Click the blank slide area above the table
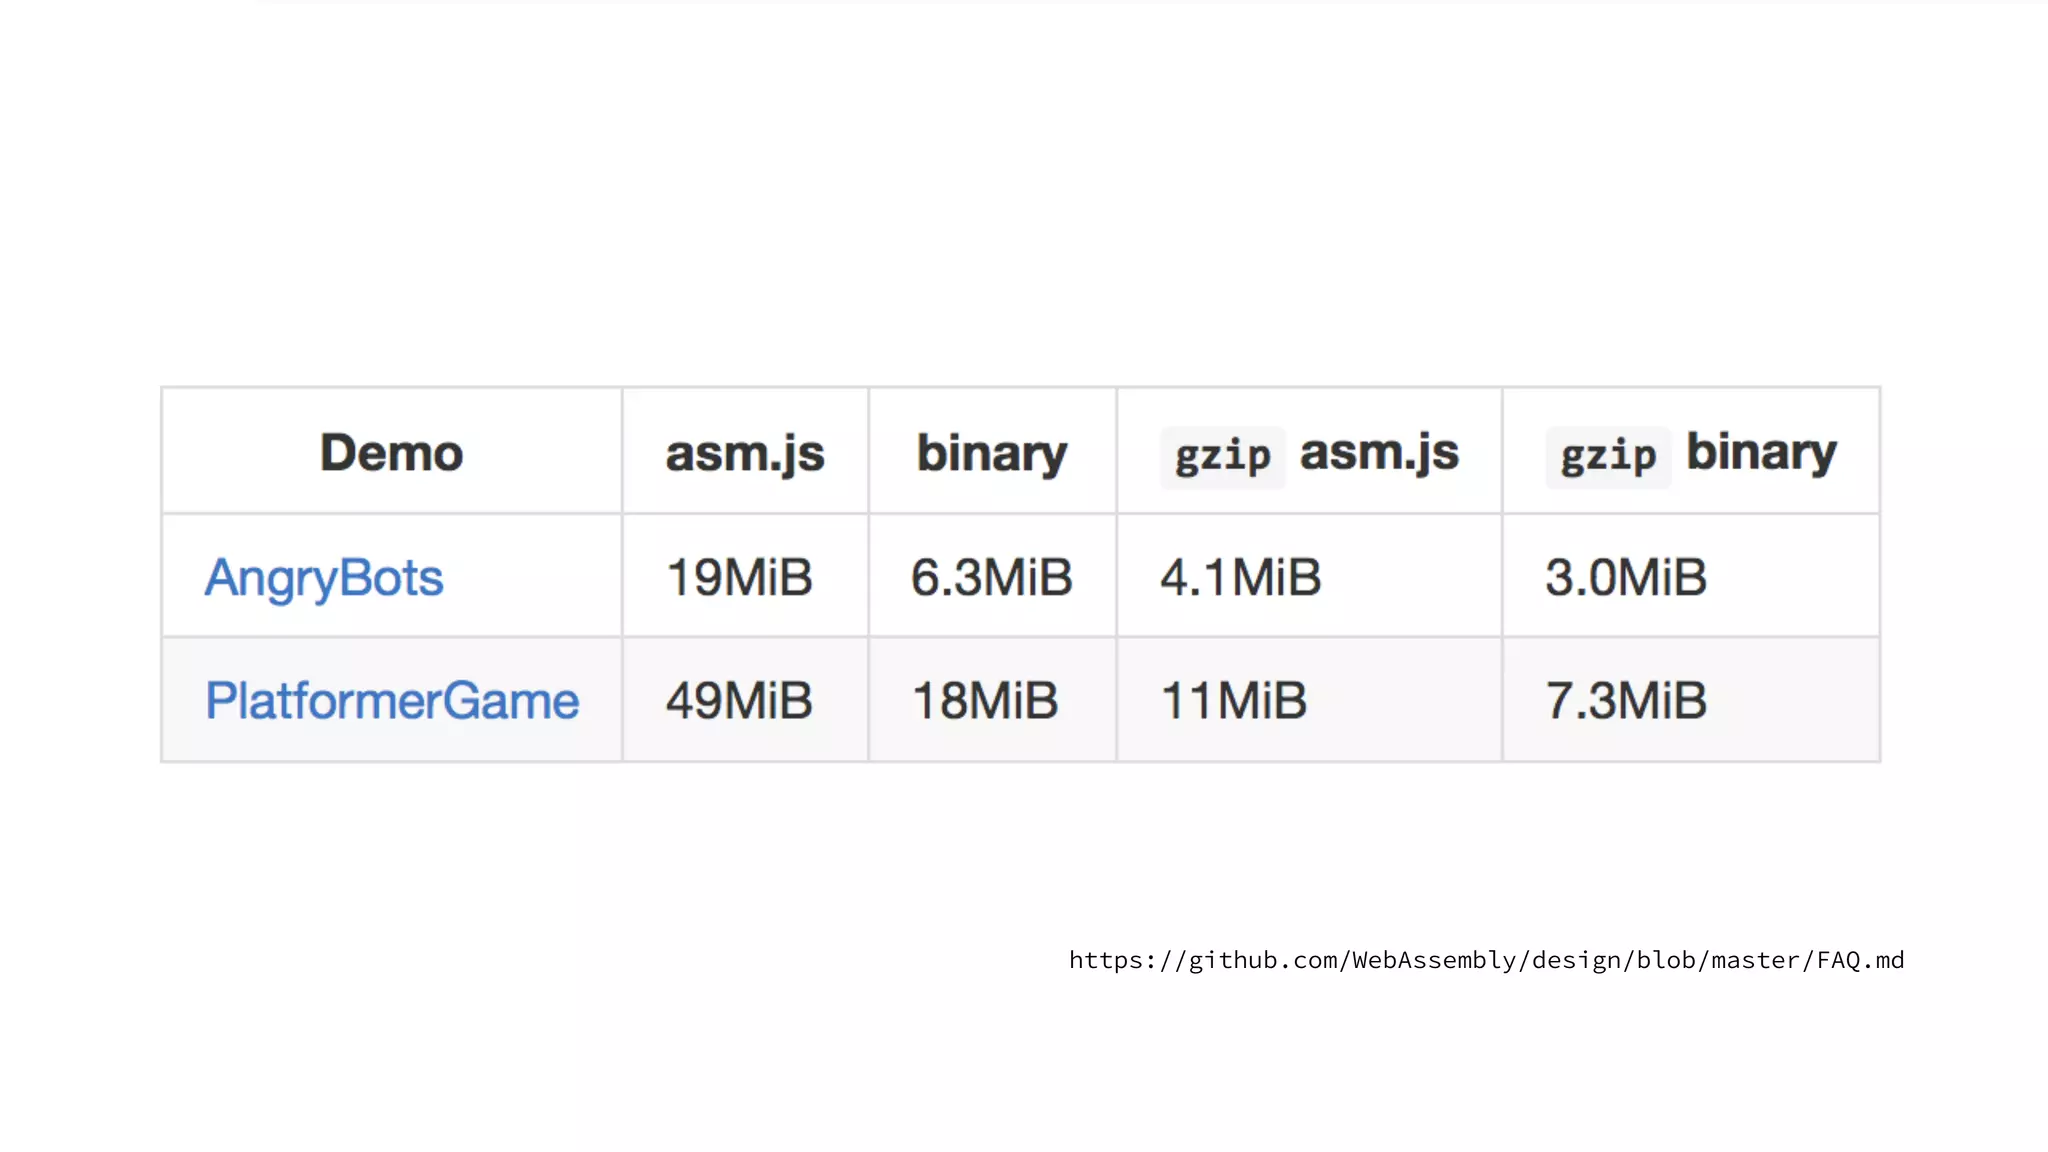This screenshot has height=1152, width=2048. coord(1020,200)
